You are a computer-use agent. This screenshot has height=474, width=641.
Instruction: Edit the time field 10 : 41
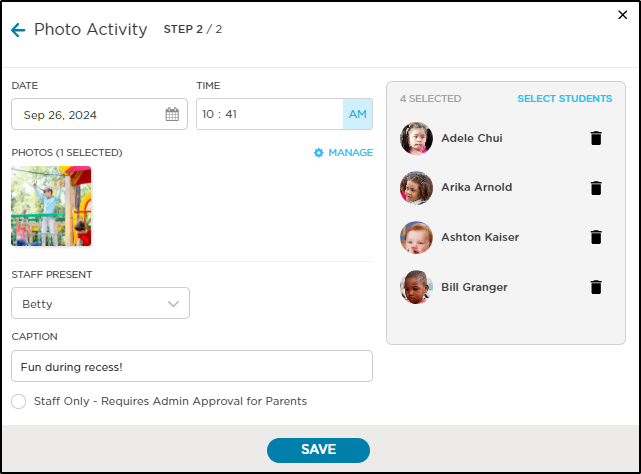click(x=270, y=114)
